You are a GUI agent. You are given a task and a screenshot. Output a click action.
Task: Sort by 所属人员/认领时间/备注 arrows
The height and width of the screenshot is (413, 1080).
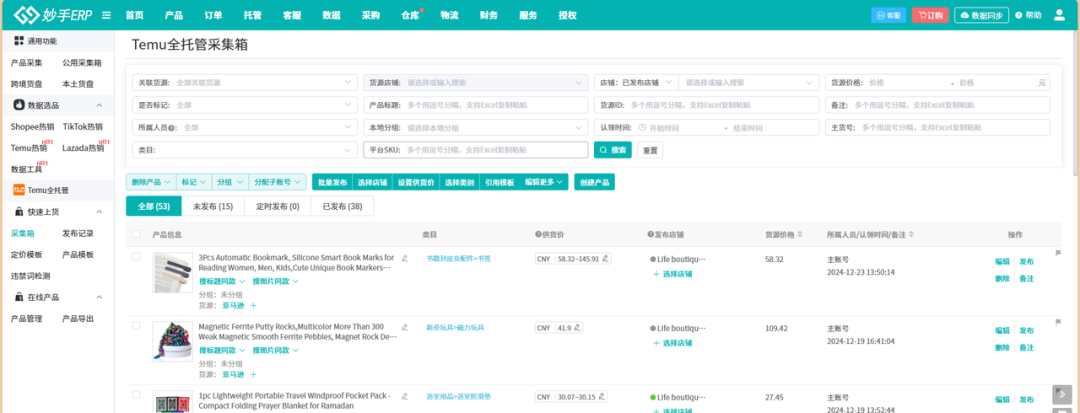(912, 235)
